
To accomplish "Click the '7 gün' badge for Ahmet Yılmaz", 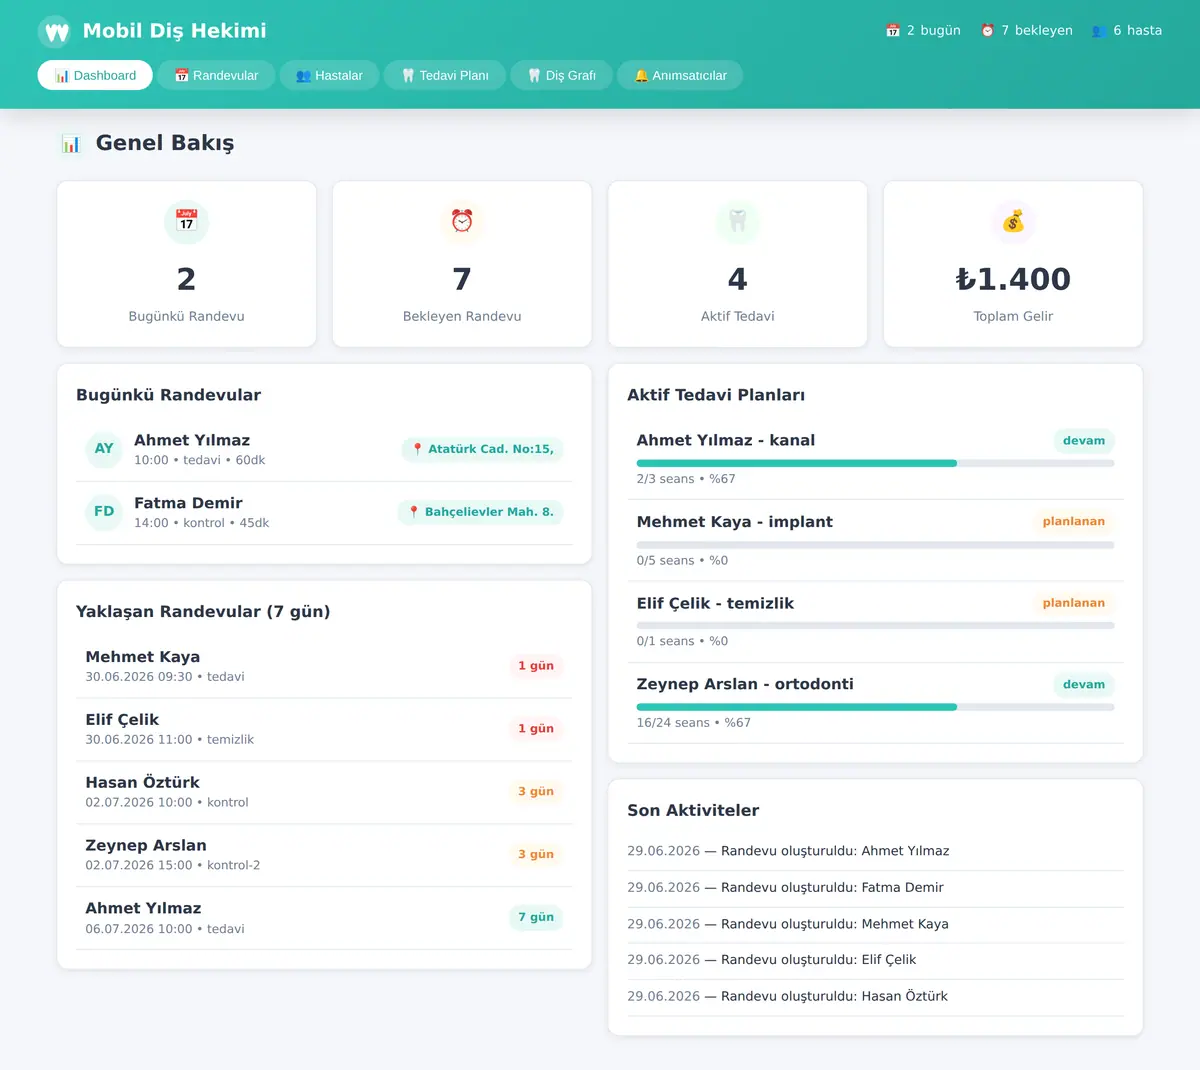I will tap(536, 917).
